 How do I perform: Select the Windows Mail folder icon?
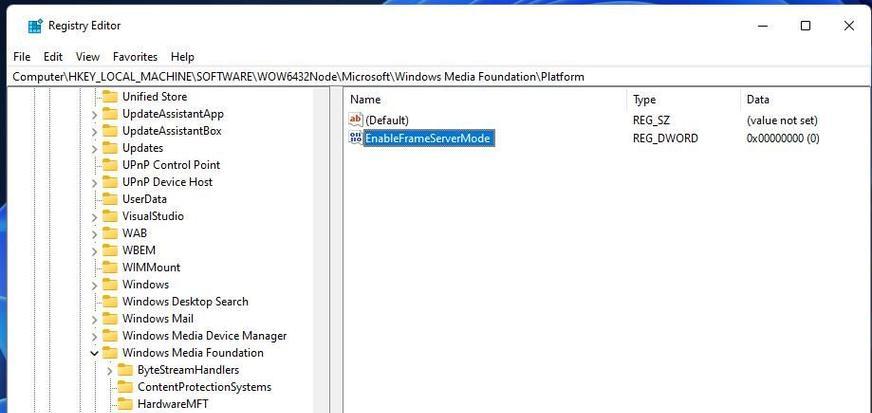(x=110, y=319)
